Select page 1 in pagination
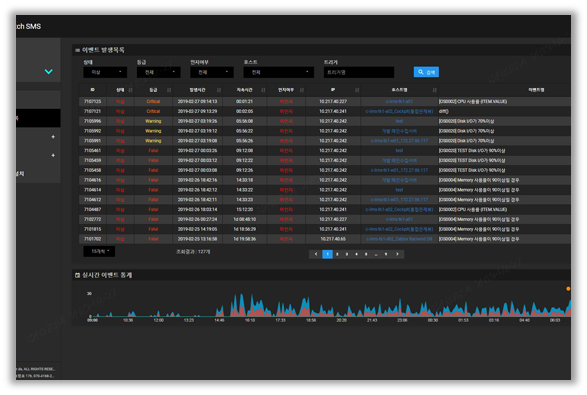Image resolution: width=587 pixels, height=395 pixels. 327,254
